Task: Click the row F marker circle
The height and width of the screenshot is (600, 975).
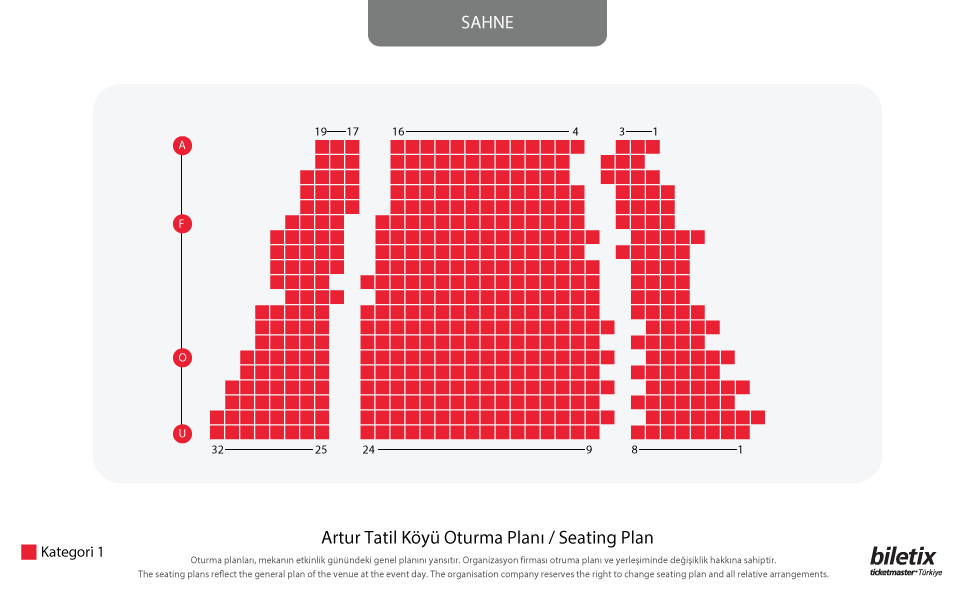Action: [182, 224]
